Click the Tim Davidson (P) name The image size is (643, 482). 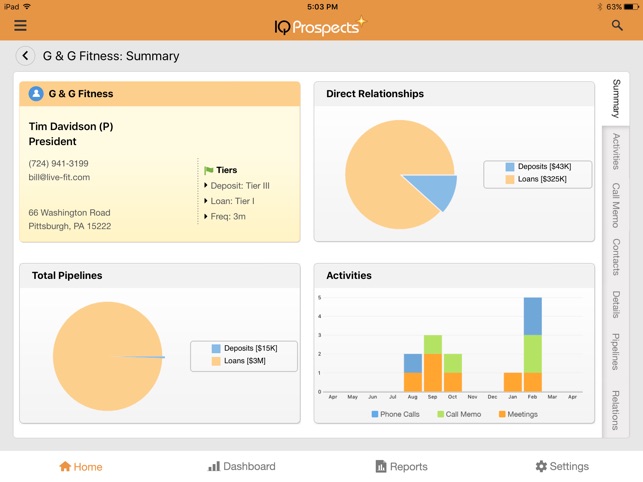[x=71, y=126]
